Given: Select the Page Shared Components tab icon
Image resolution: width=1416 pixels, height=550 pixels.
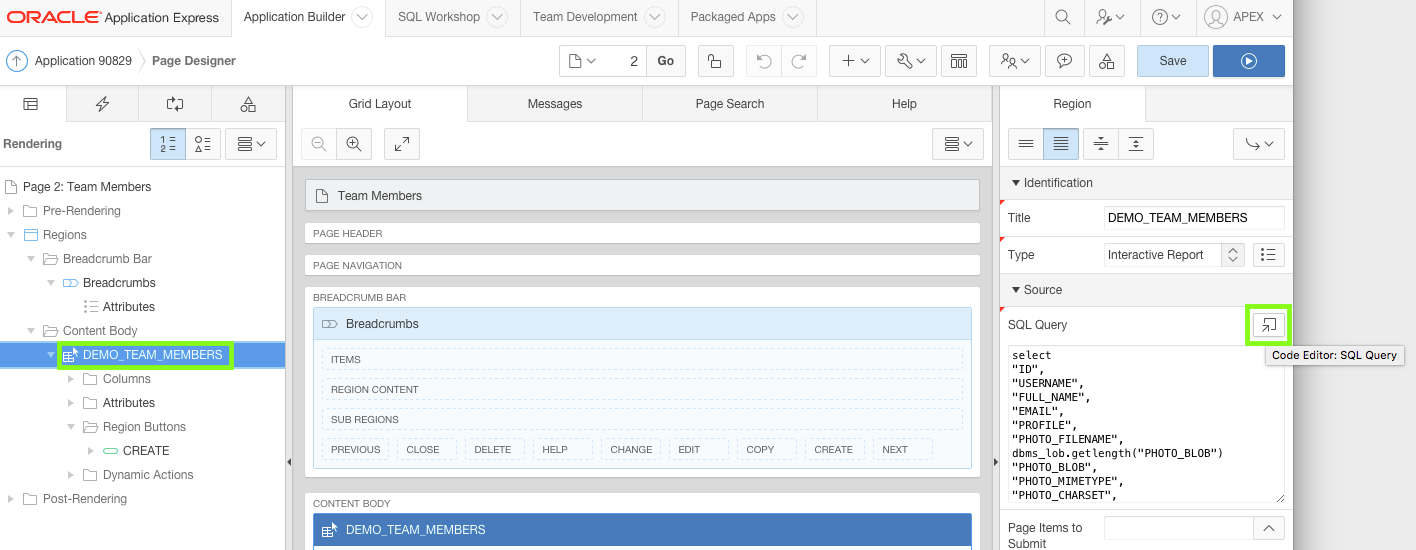Looking at the screenshot, I should click(248, 104).
